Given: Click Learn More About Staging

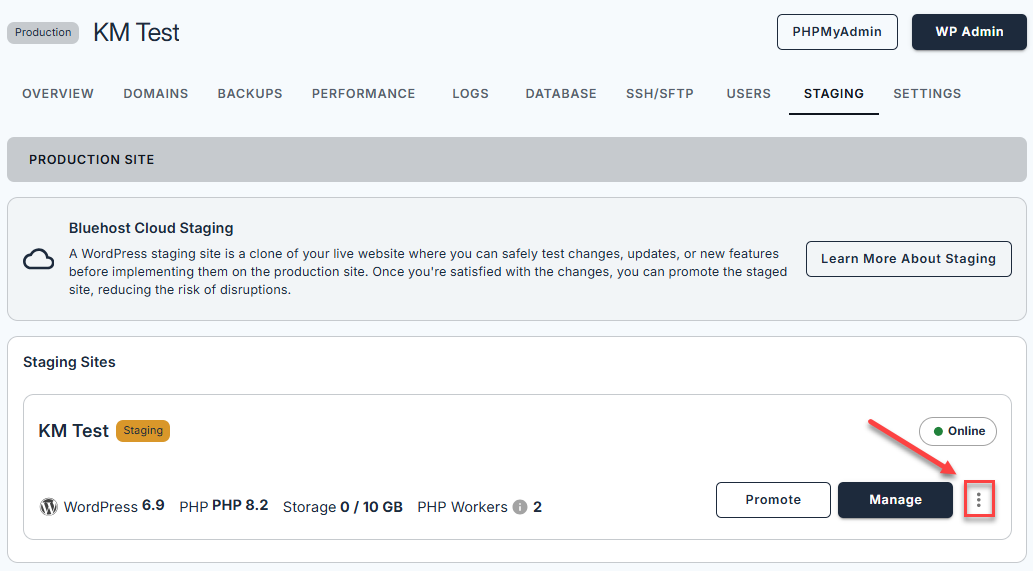Looking at the screenshot, I should pos(908,259).
